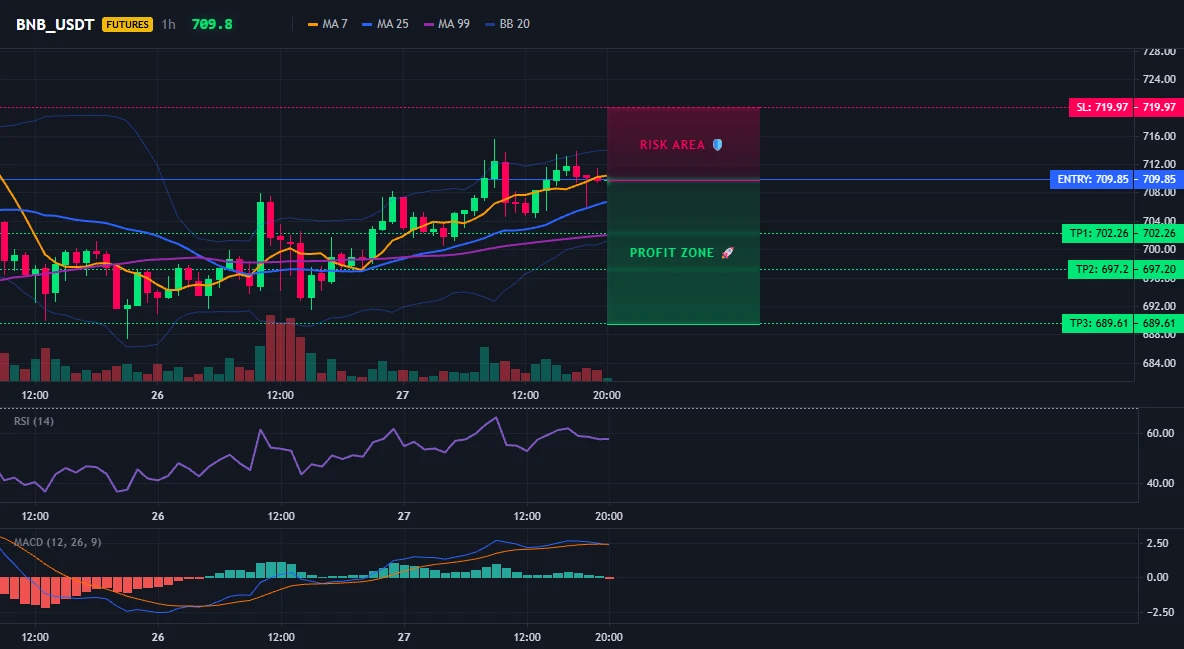Click 20:00 on the MACD time axis

tap(609, 637)
